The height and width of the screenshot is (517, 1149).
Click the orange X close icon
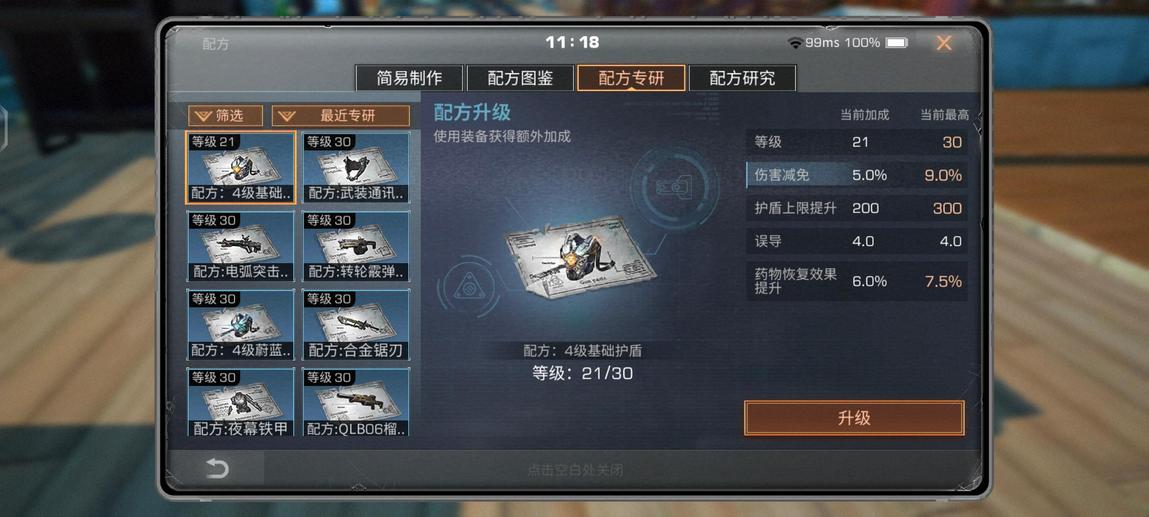(x=944, y=43)
